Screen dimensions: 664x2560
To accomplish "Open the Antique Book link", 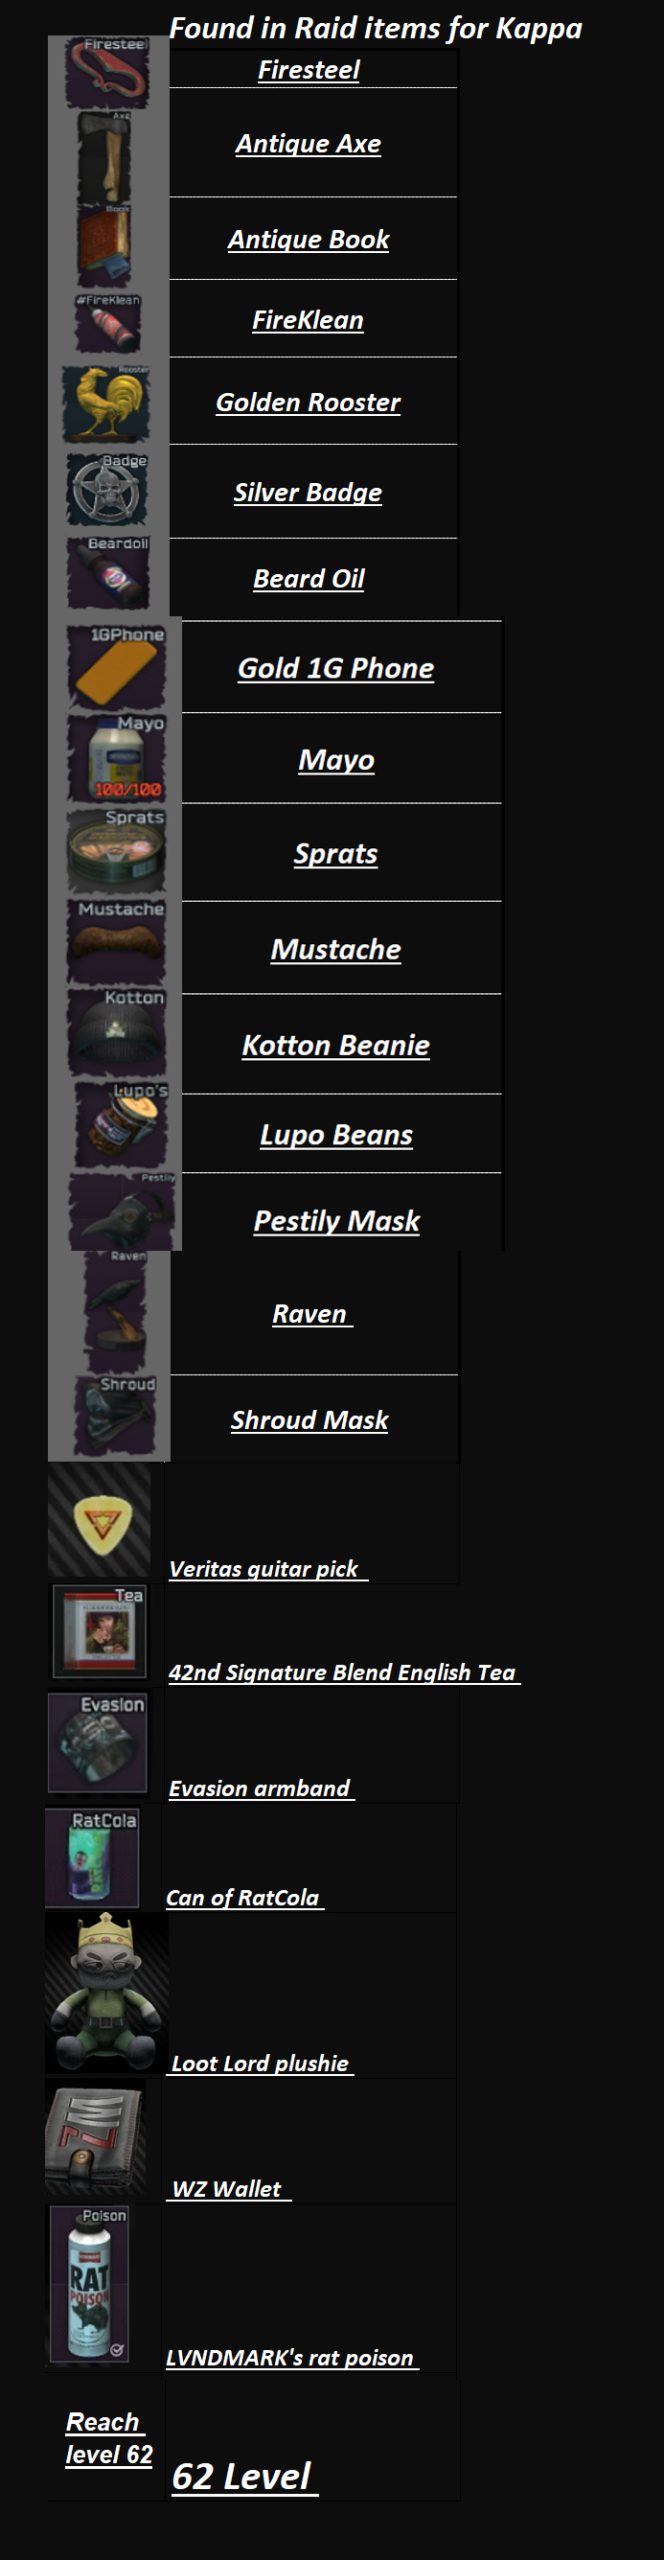I will (x=309, y=239).
